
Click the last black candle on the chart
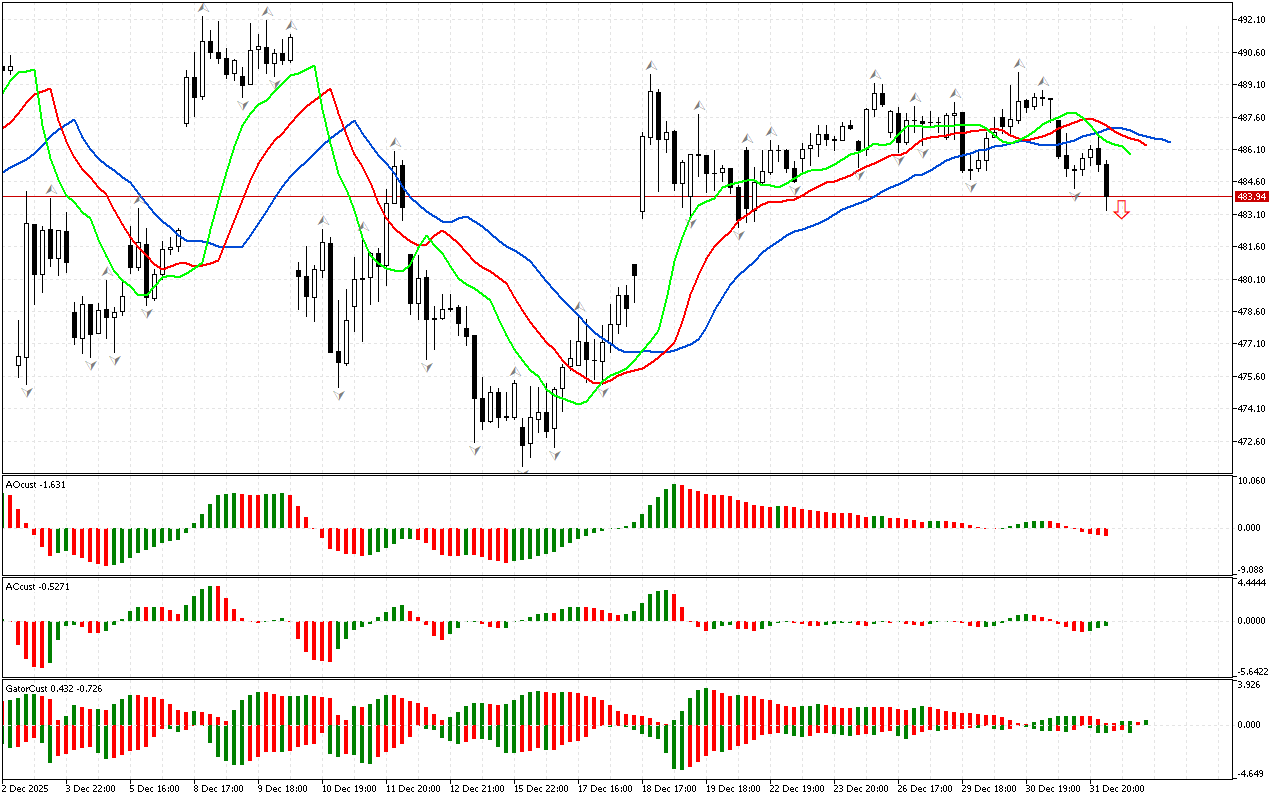(x=1107, y=180)
